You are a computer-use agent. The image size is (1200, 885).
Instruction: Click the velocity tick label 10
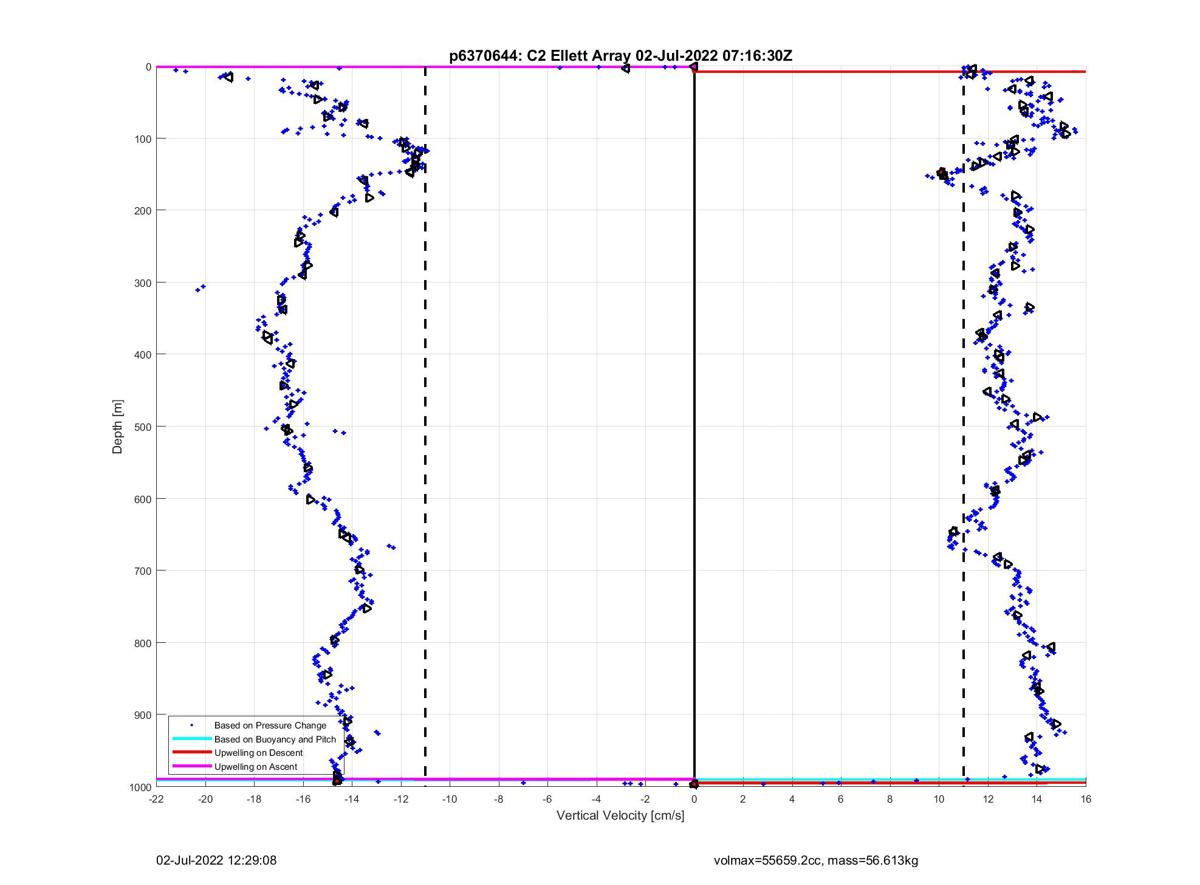(939, 800)
